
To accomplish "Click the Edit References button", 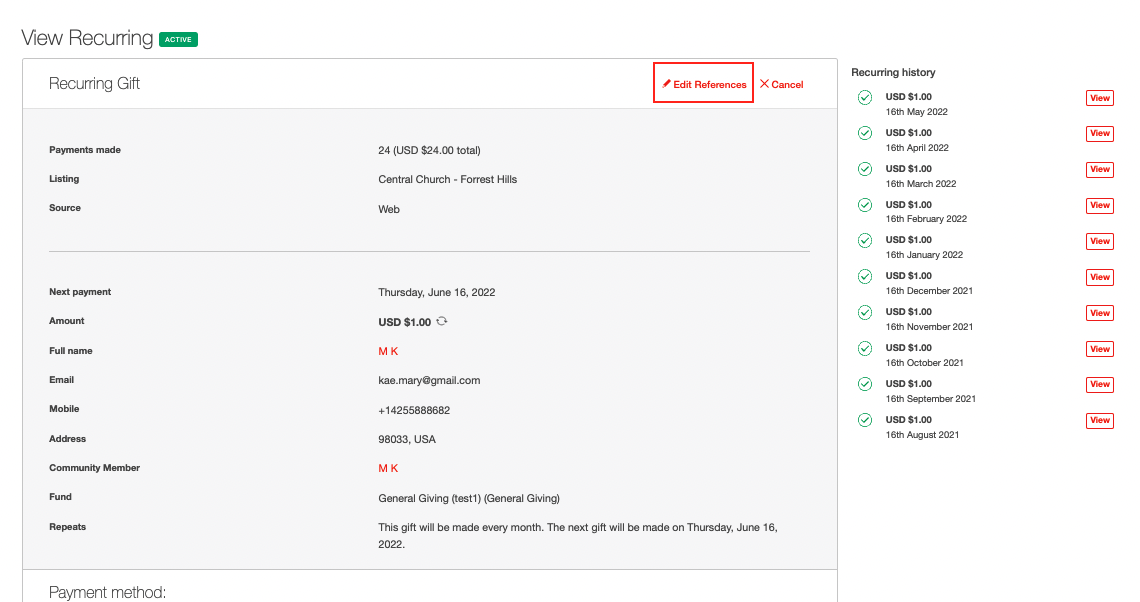I will [703, 84].
